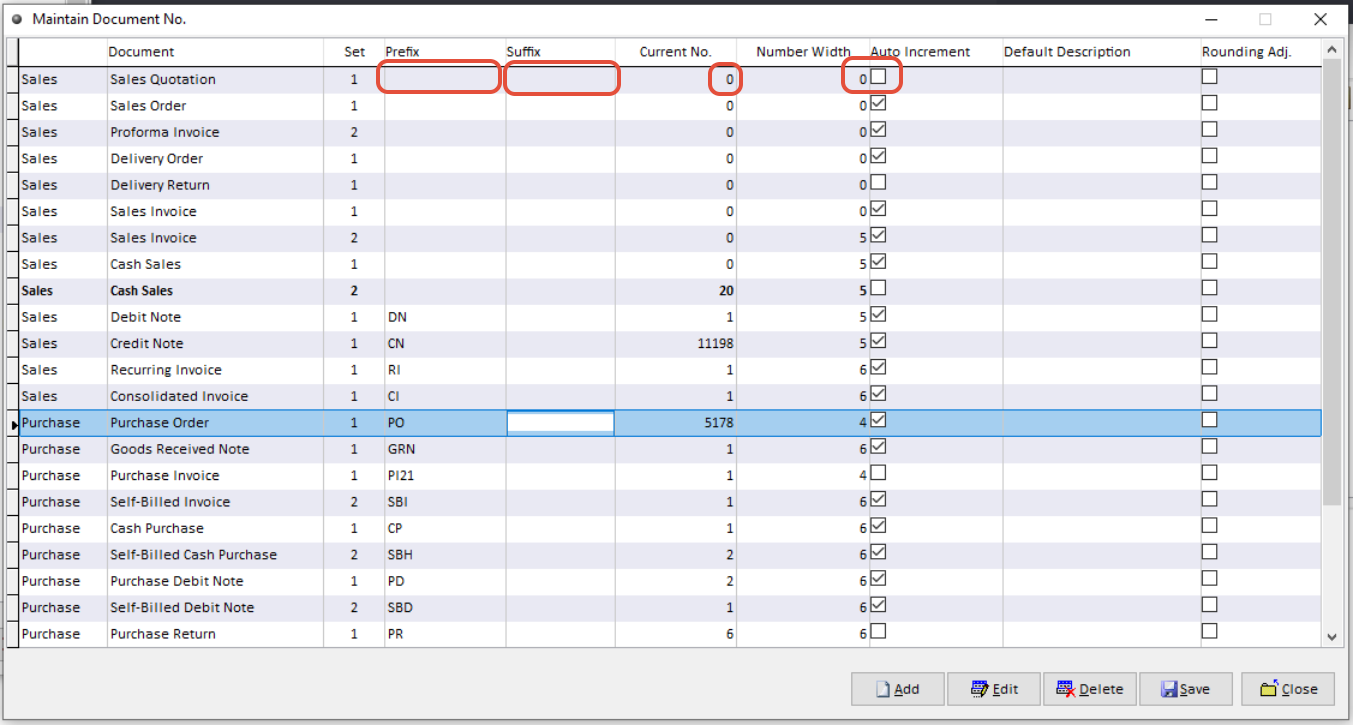Click the Prefix column header
This screenshot has width=1353, height=725.
[x=445, y=52]
